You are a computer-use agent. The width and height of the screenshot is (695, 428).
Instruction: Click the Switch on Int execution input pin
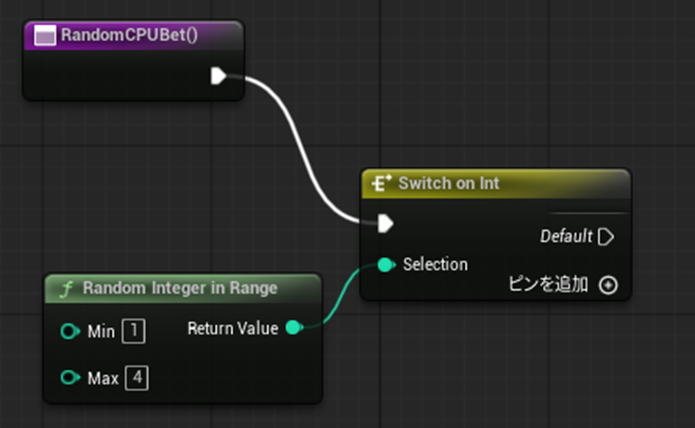pyautogui.click(x=386, y=222)
